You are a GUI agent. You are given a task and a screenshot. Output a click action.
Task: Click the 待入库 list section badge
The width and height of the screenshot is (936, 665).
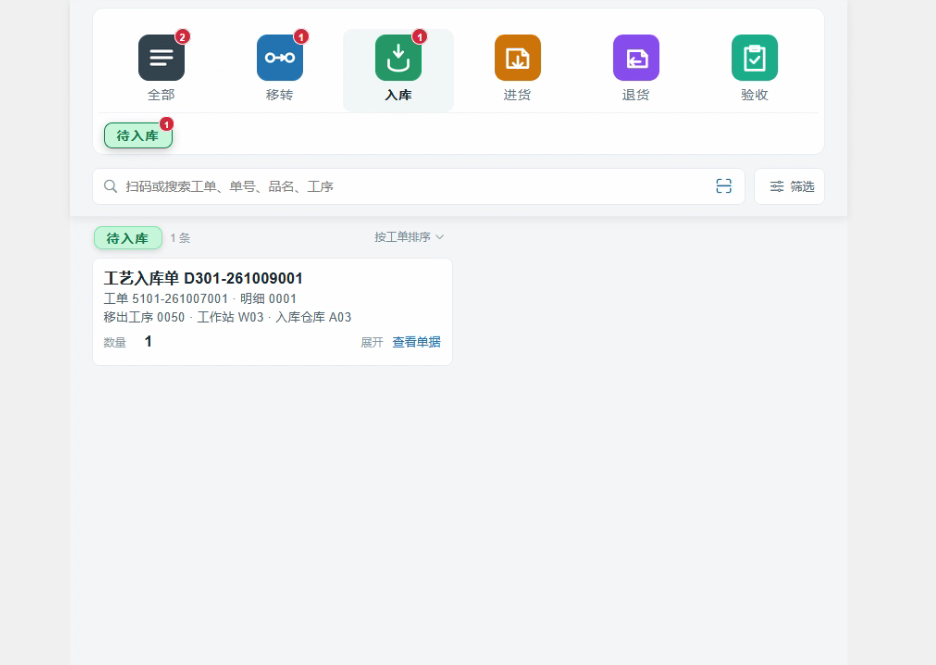tap(128, 238)
